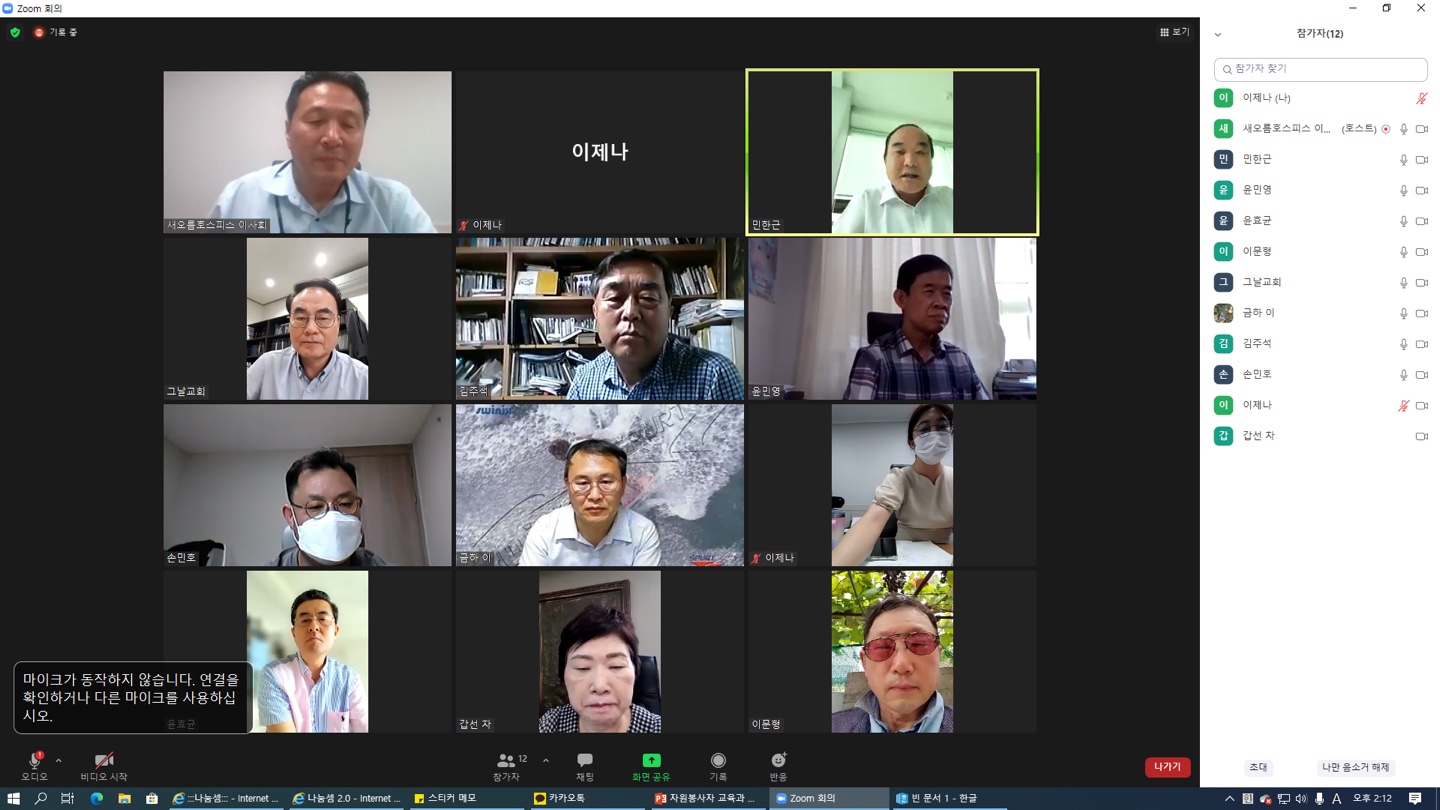This screenshot has width=1440, height=810.
Task: Click the 기록 중 recording indicator
Action: [55, 33]
